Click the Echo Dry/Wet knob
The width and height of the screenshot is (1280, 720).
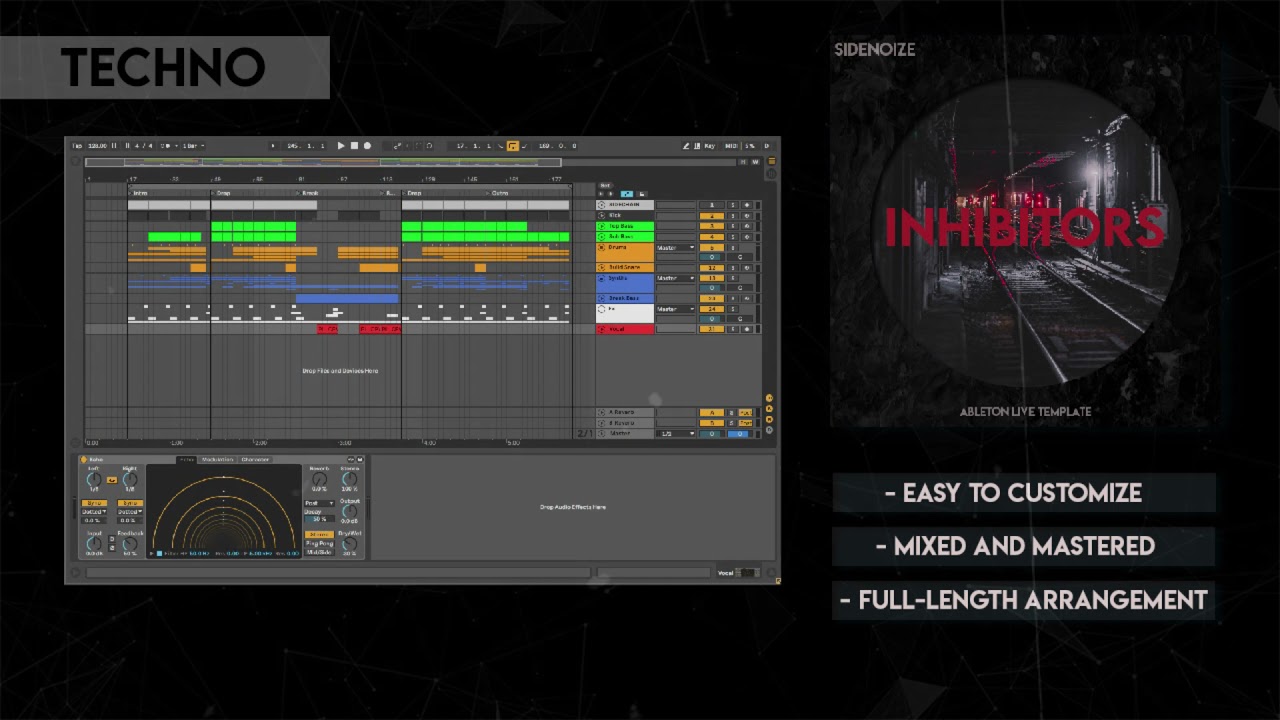pos(349,544)
